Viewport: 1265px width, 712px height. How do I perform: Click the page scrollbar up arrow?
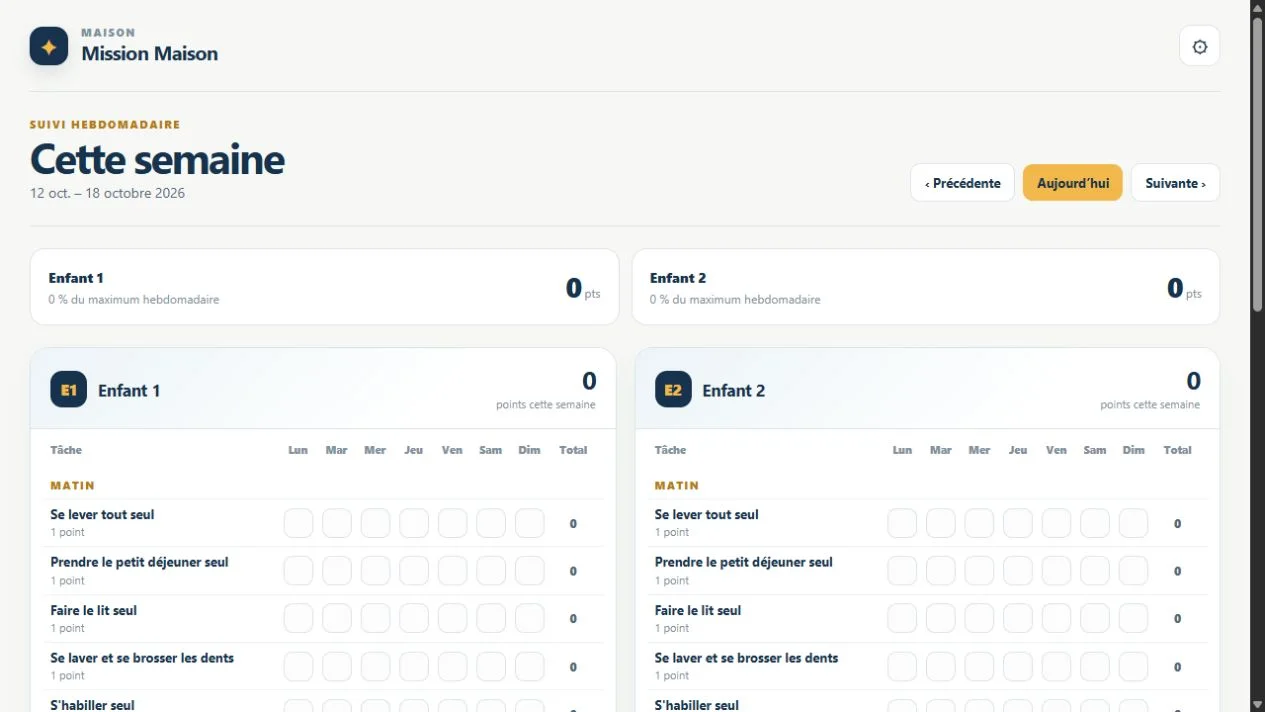[x=1257, y=8]
